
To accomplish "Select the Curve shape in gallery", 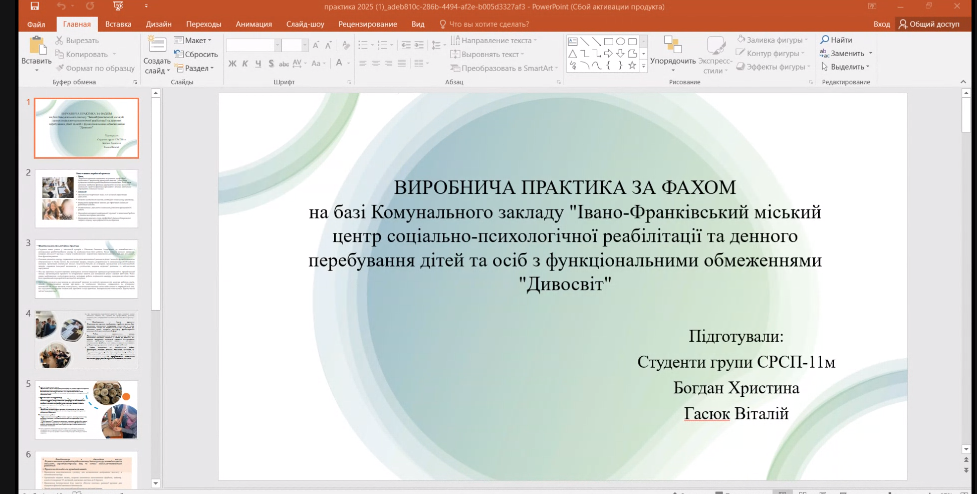I will tap(597, 65).
